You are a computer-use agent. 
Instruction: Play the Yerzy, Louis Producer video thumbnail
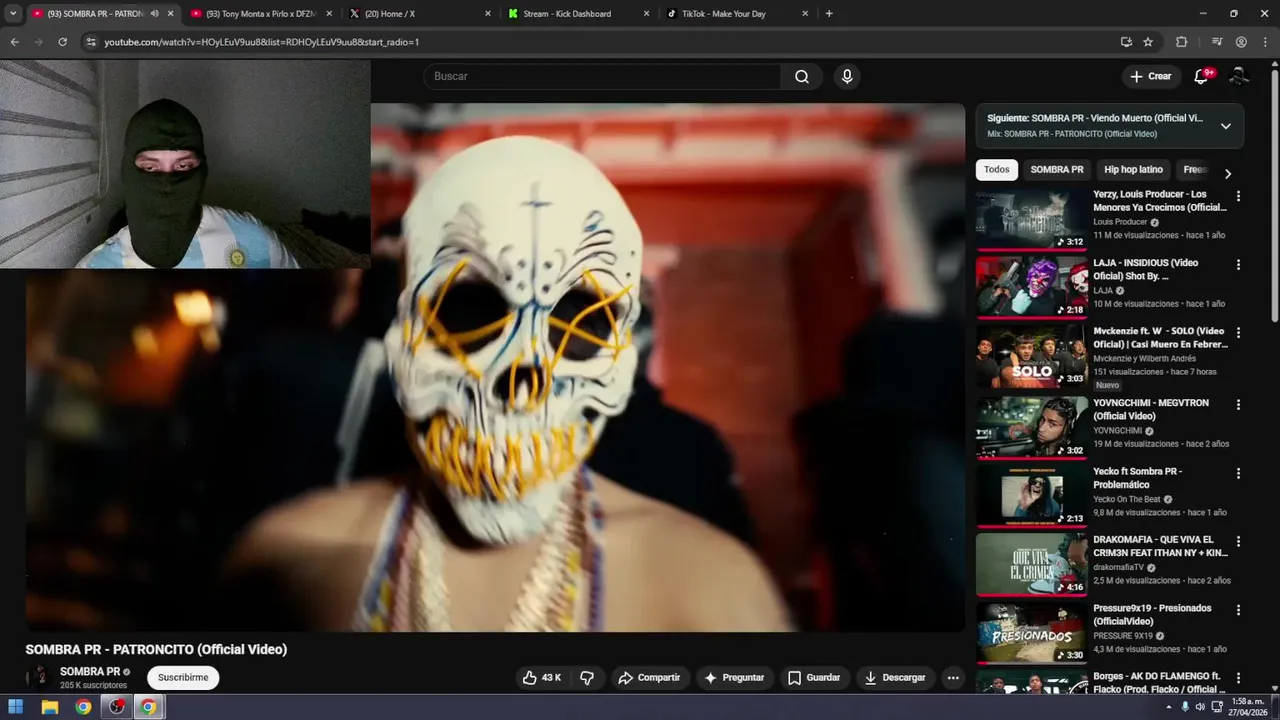(1031, 218)
